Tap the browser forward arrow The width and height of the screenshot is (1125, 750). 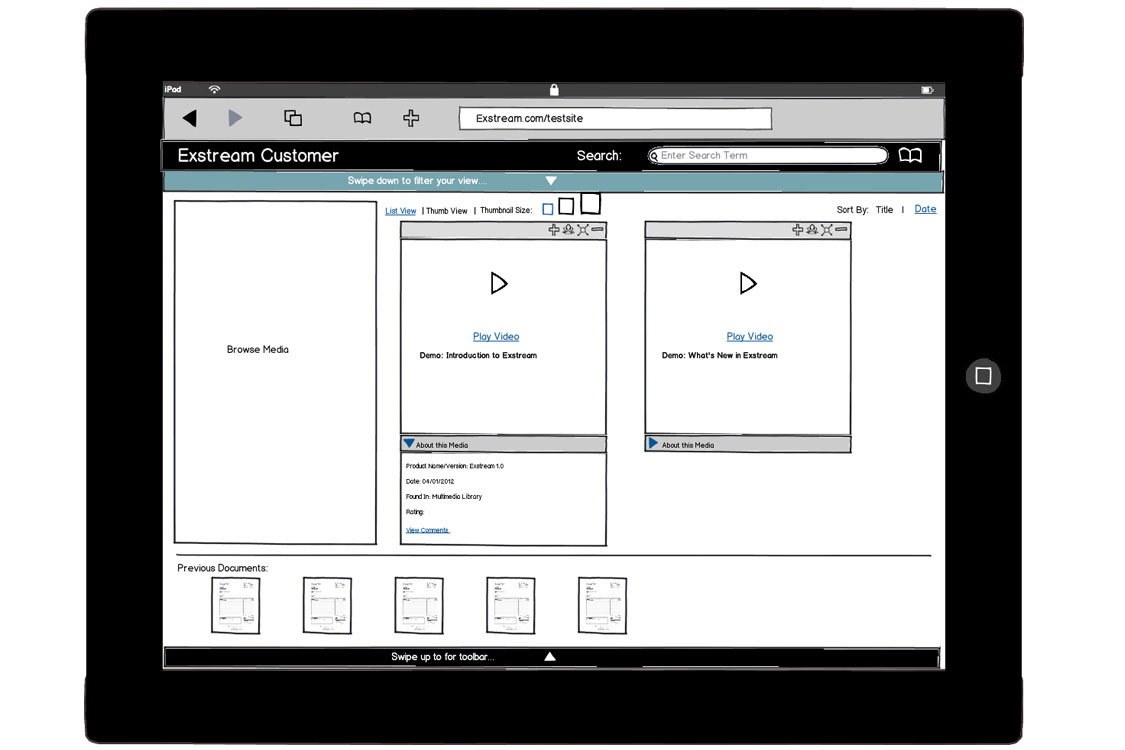[235, 118]
